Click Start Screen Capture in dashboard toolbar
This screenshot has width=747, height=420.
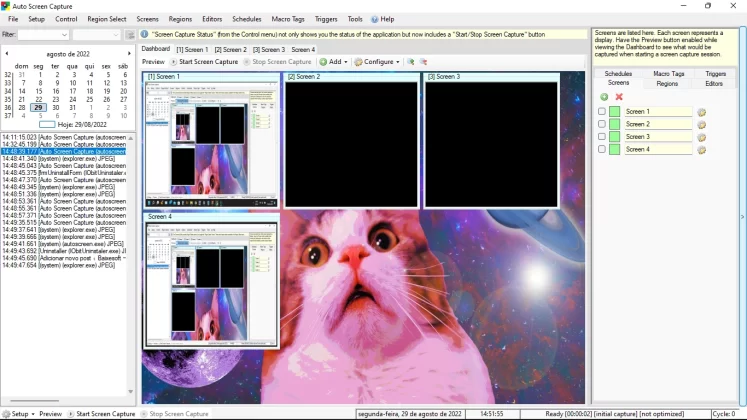click(203, 62)
